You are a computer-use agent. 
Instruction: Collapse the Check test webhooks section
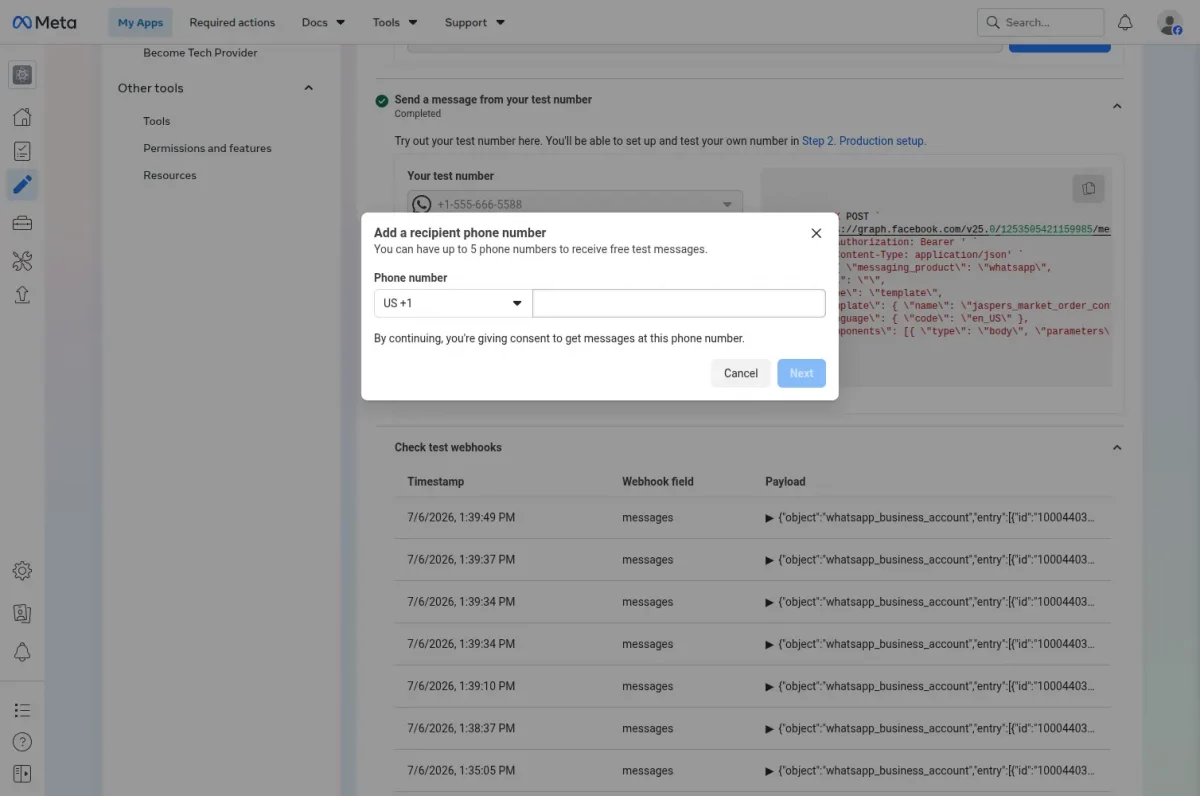tap(1117, 448)
